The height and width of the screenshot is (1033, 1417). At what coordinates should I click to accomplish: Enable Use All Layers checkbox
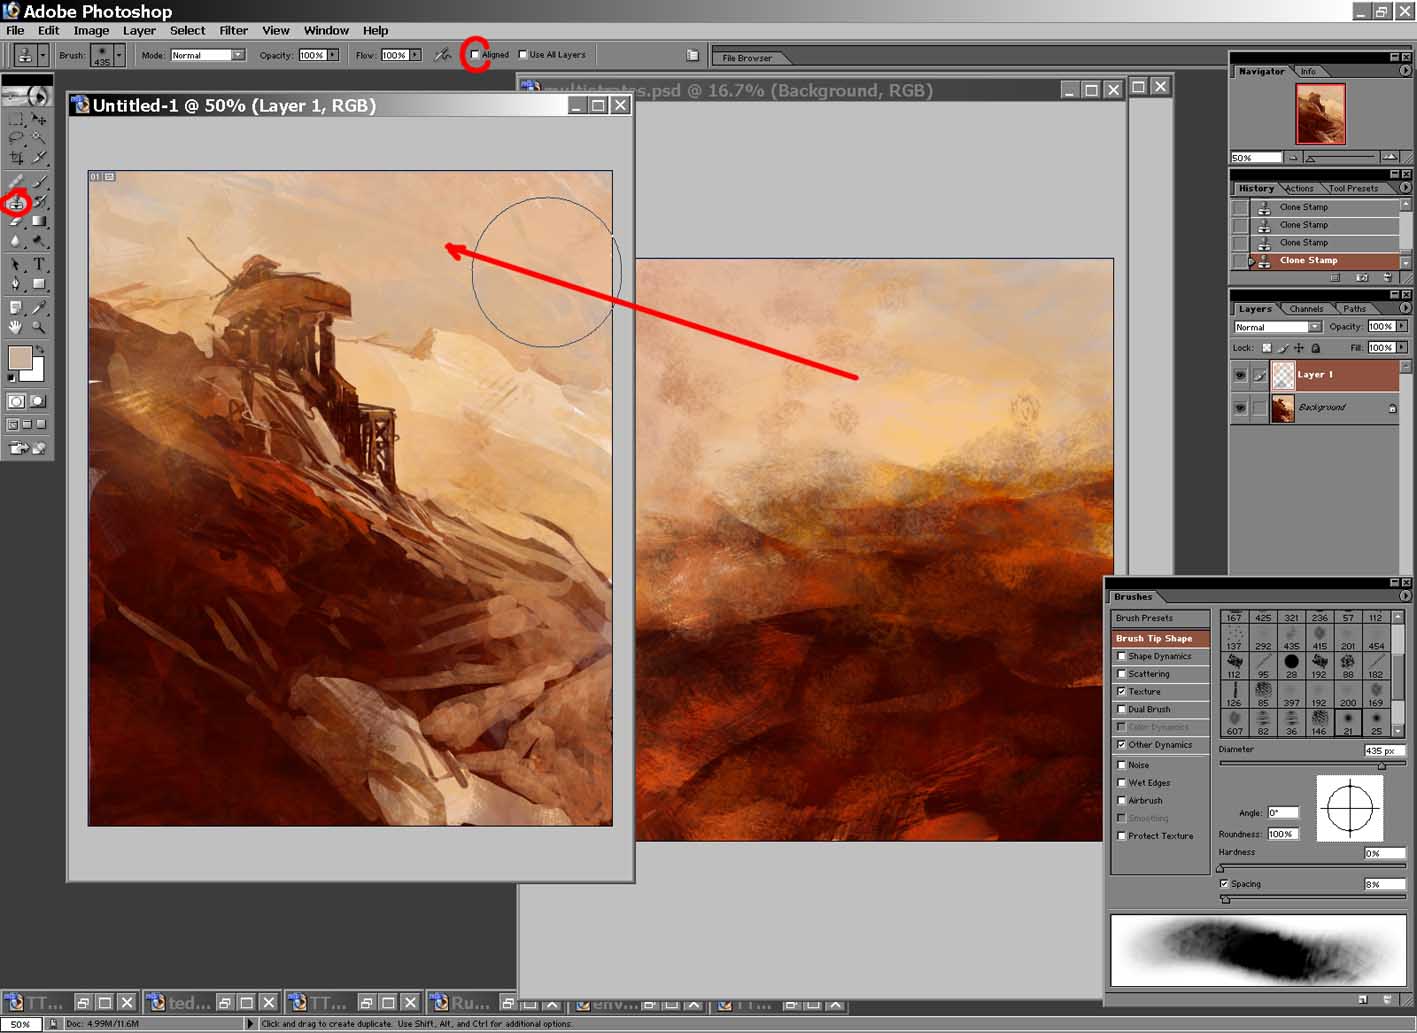(523, 55)
